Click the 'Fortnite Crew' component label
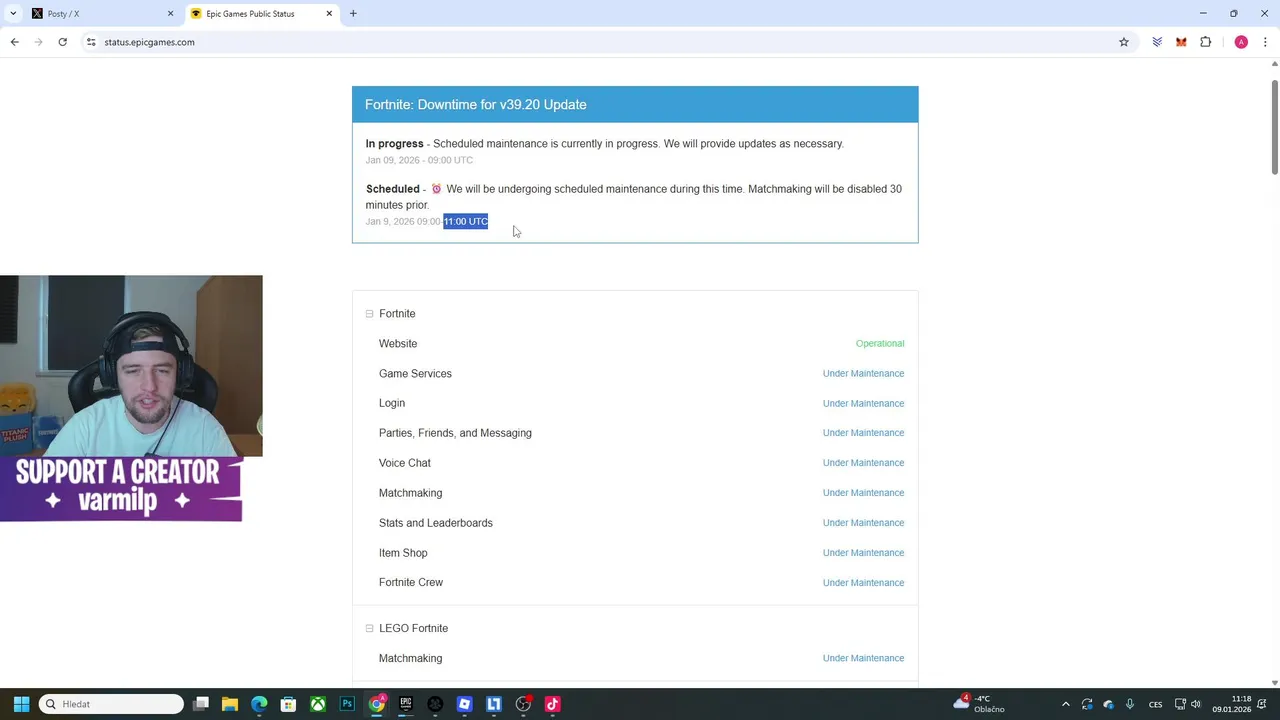 411,582
